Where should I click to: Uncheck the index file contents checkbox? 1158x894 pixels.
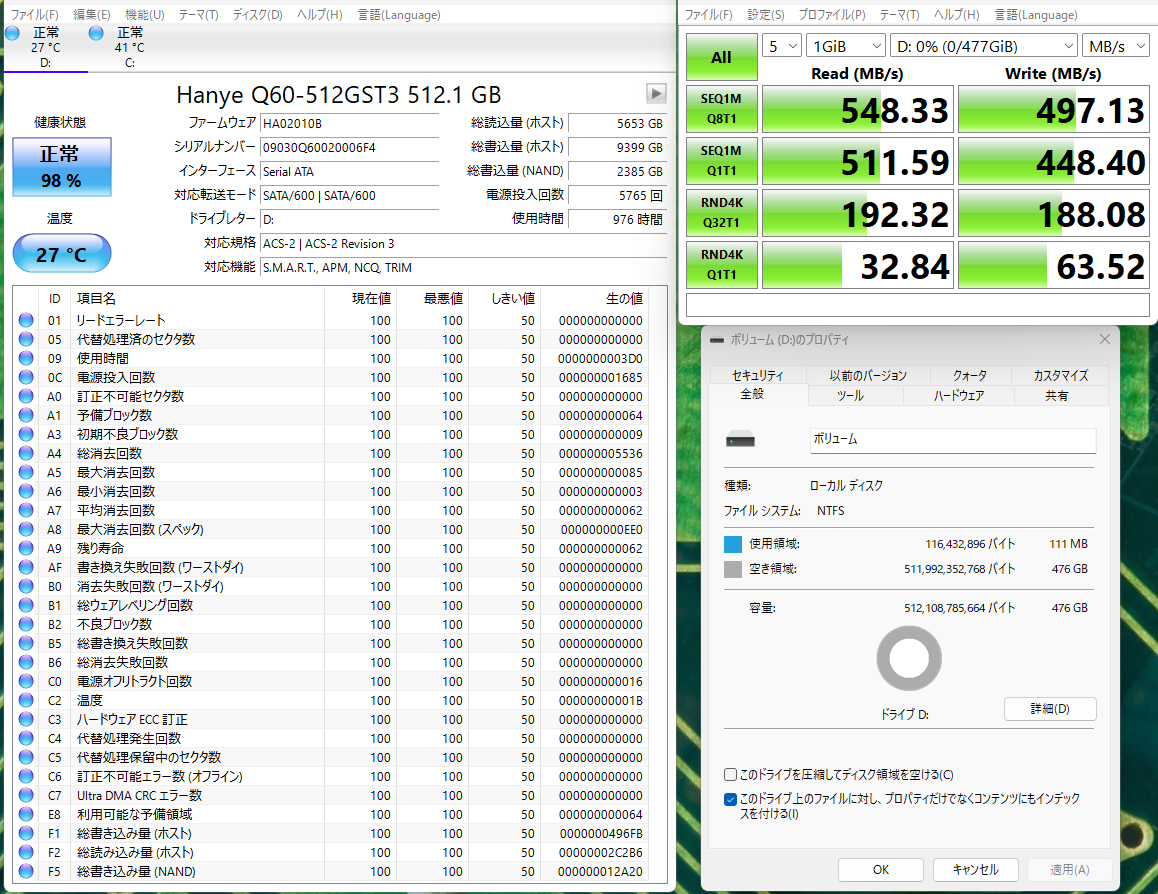tap(731, 799)
